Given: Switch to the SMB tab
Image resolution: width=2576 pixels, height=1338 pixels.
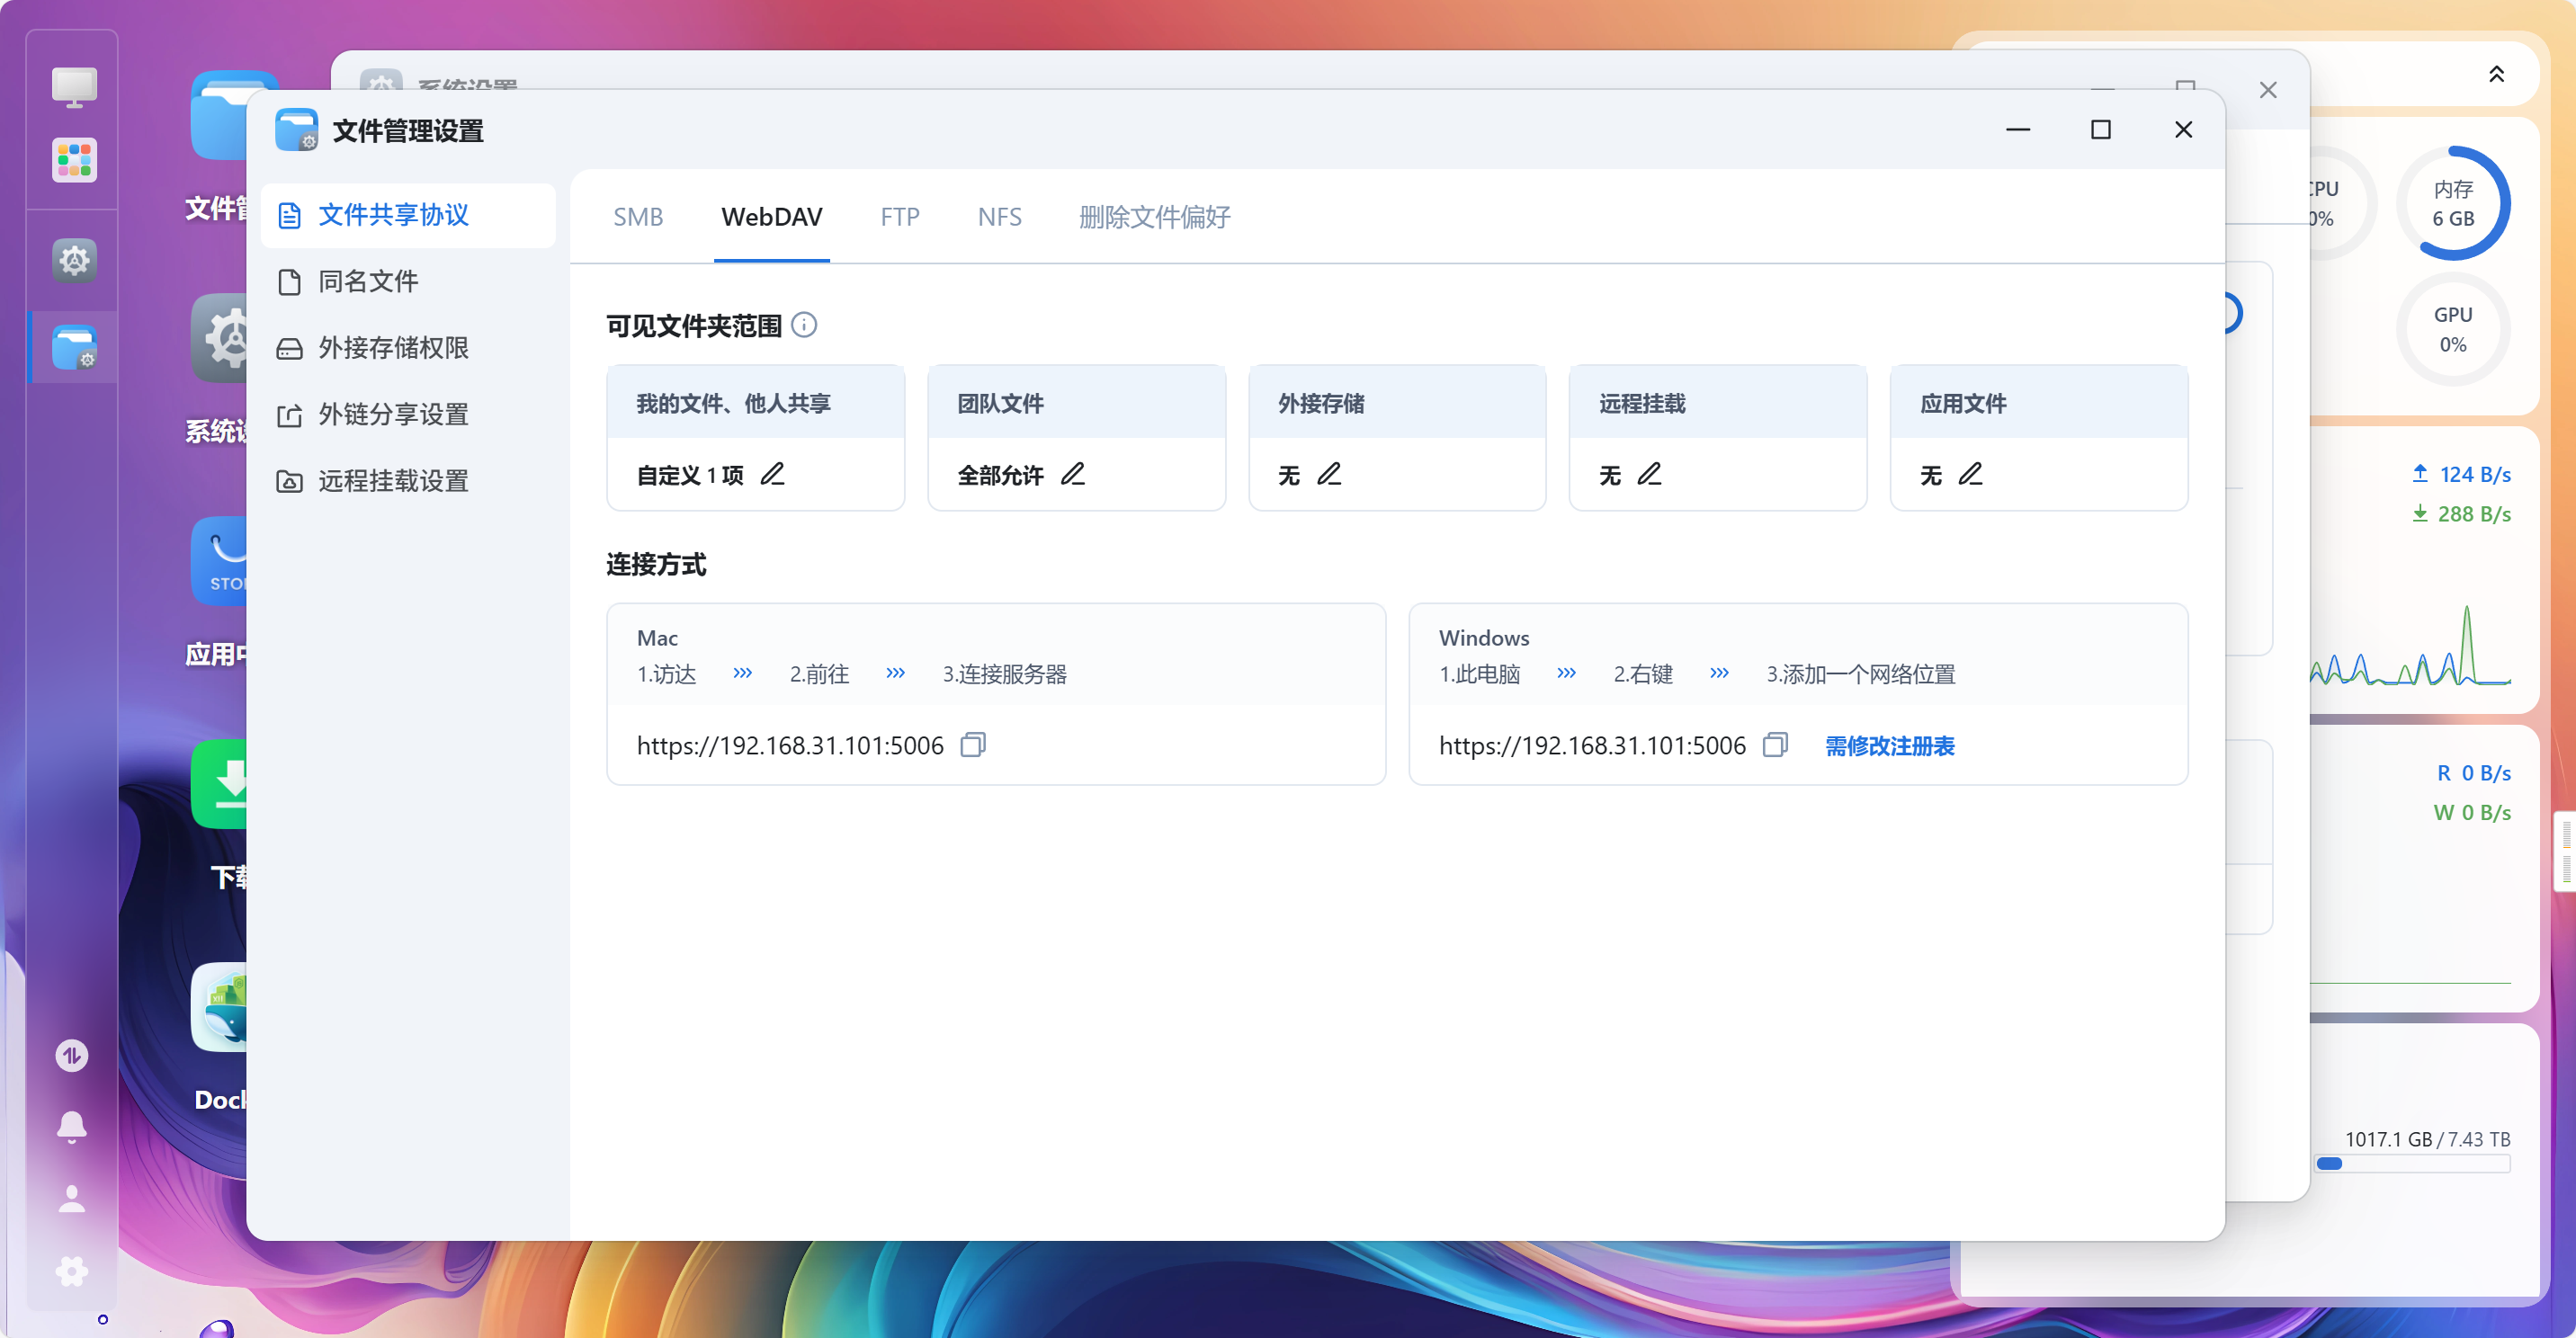Looking at the screenshot, I should [x=638, y=217].
